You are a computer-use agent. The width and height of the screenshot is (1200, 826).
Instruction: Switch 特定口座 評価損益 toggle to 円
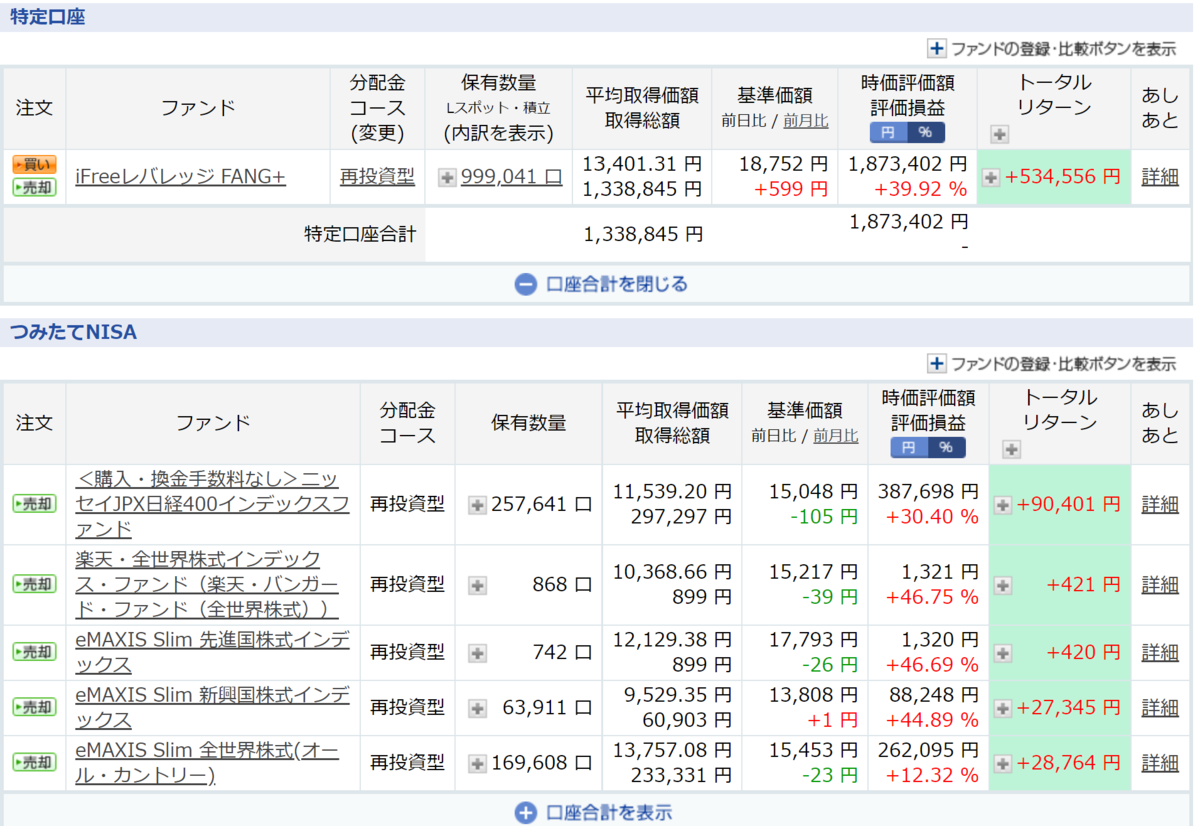888,133
